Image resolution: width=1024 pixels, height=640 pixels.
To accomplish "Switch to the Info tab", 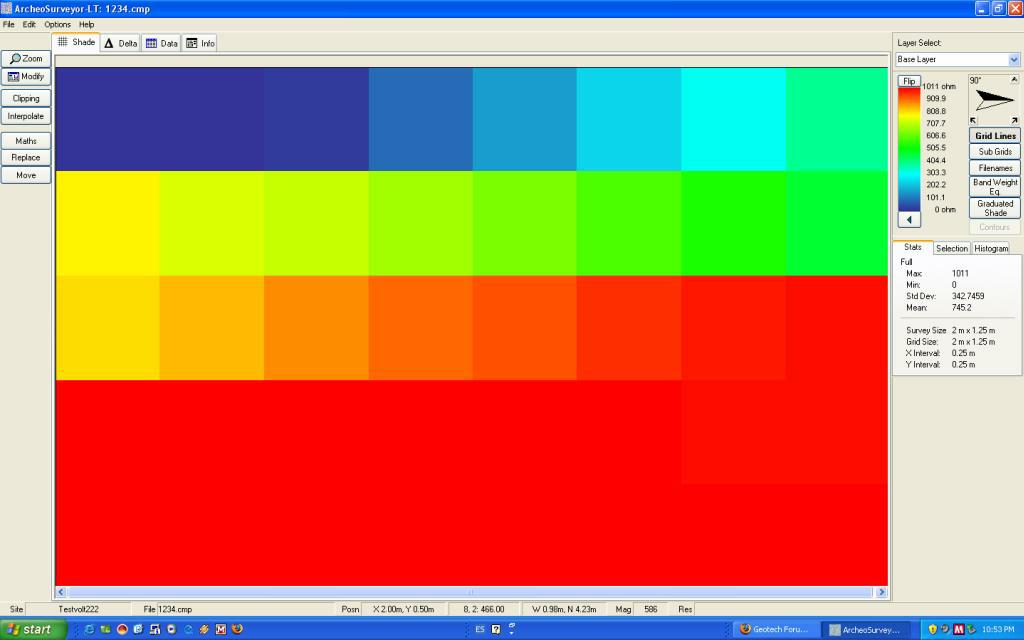I will coord(200,43).
